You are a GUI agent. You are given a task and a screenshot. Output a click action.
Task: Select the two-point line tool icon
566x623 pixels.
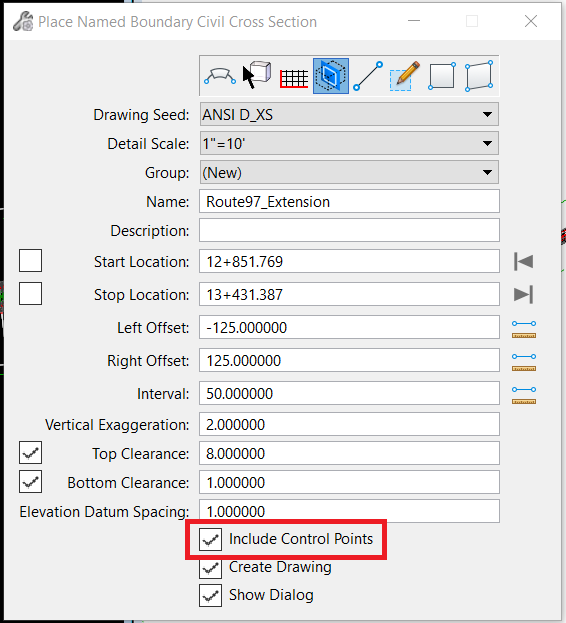pos(368,76)
